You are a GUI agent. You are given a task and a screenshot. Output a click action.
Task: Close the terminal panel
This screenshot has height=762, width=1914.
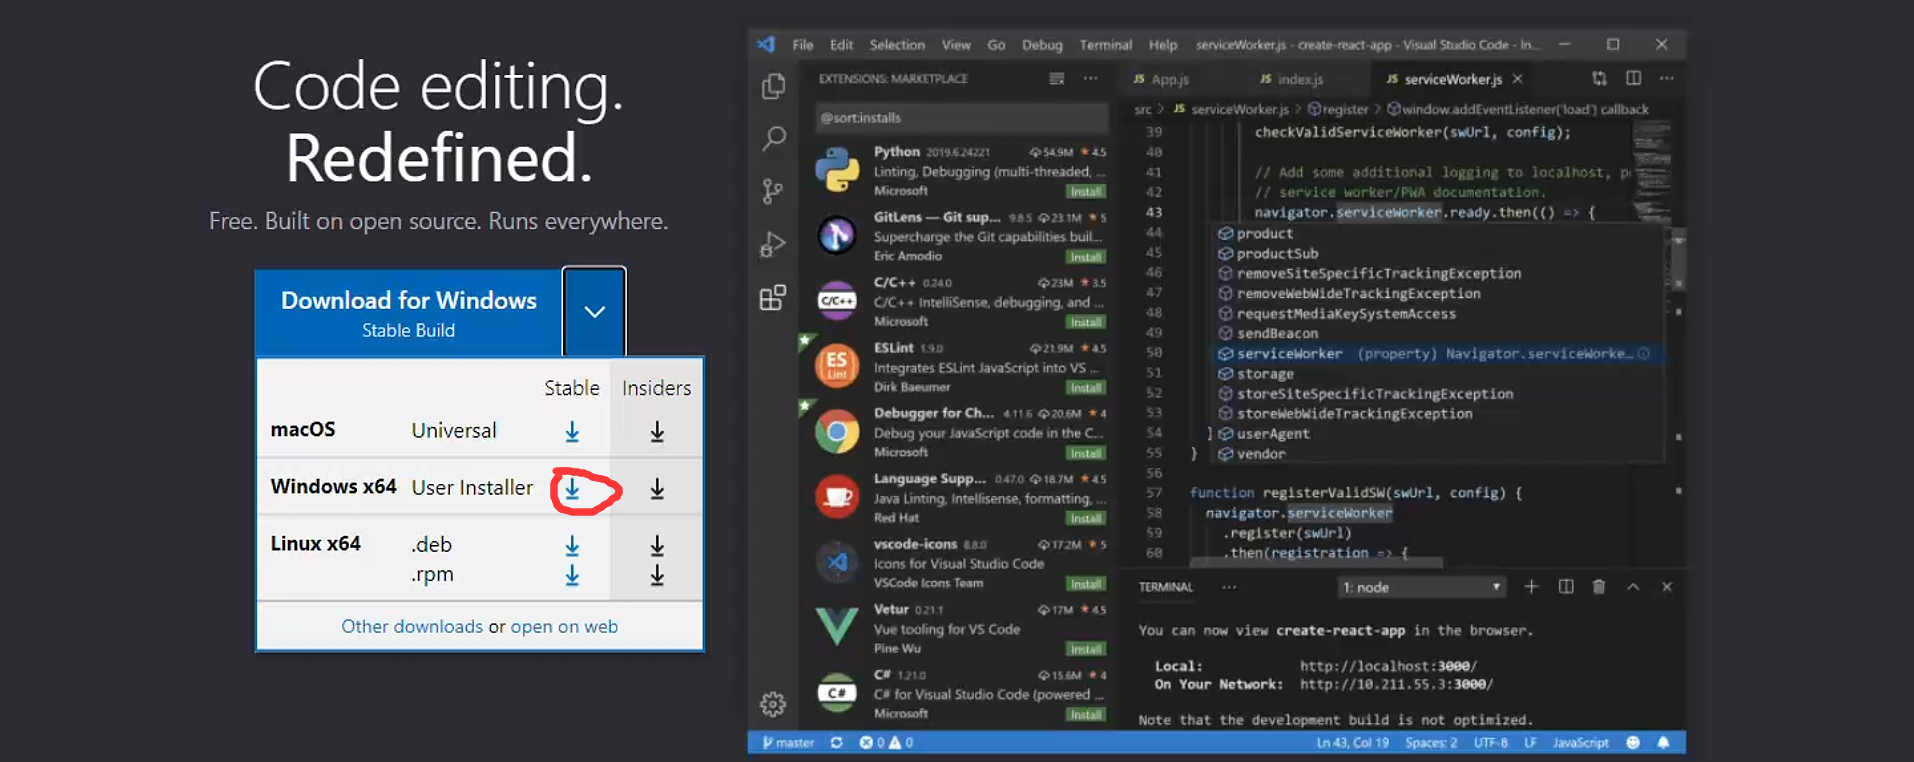[1667, 587]
